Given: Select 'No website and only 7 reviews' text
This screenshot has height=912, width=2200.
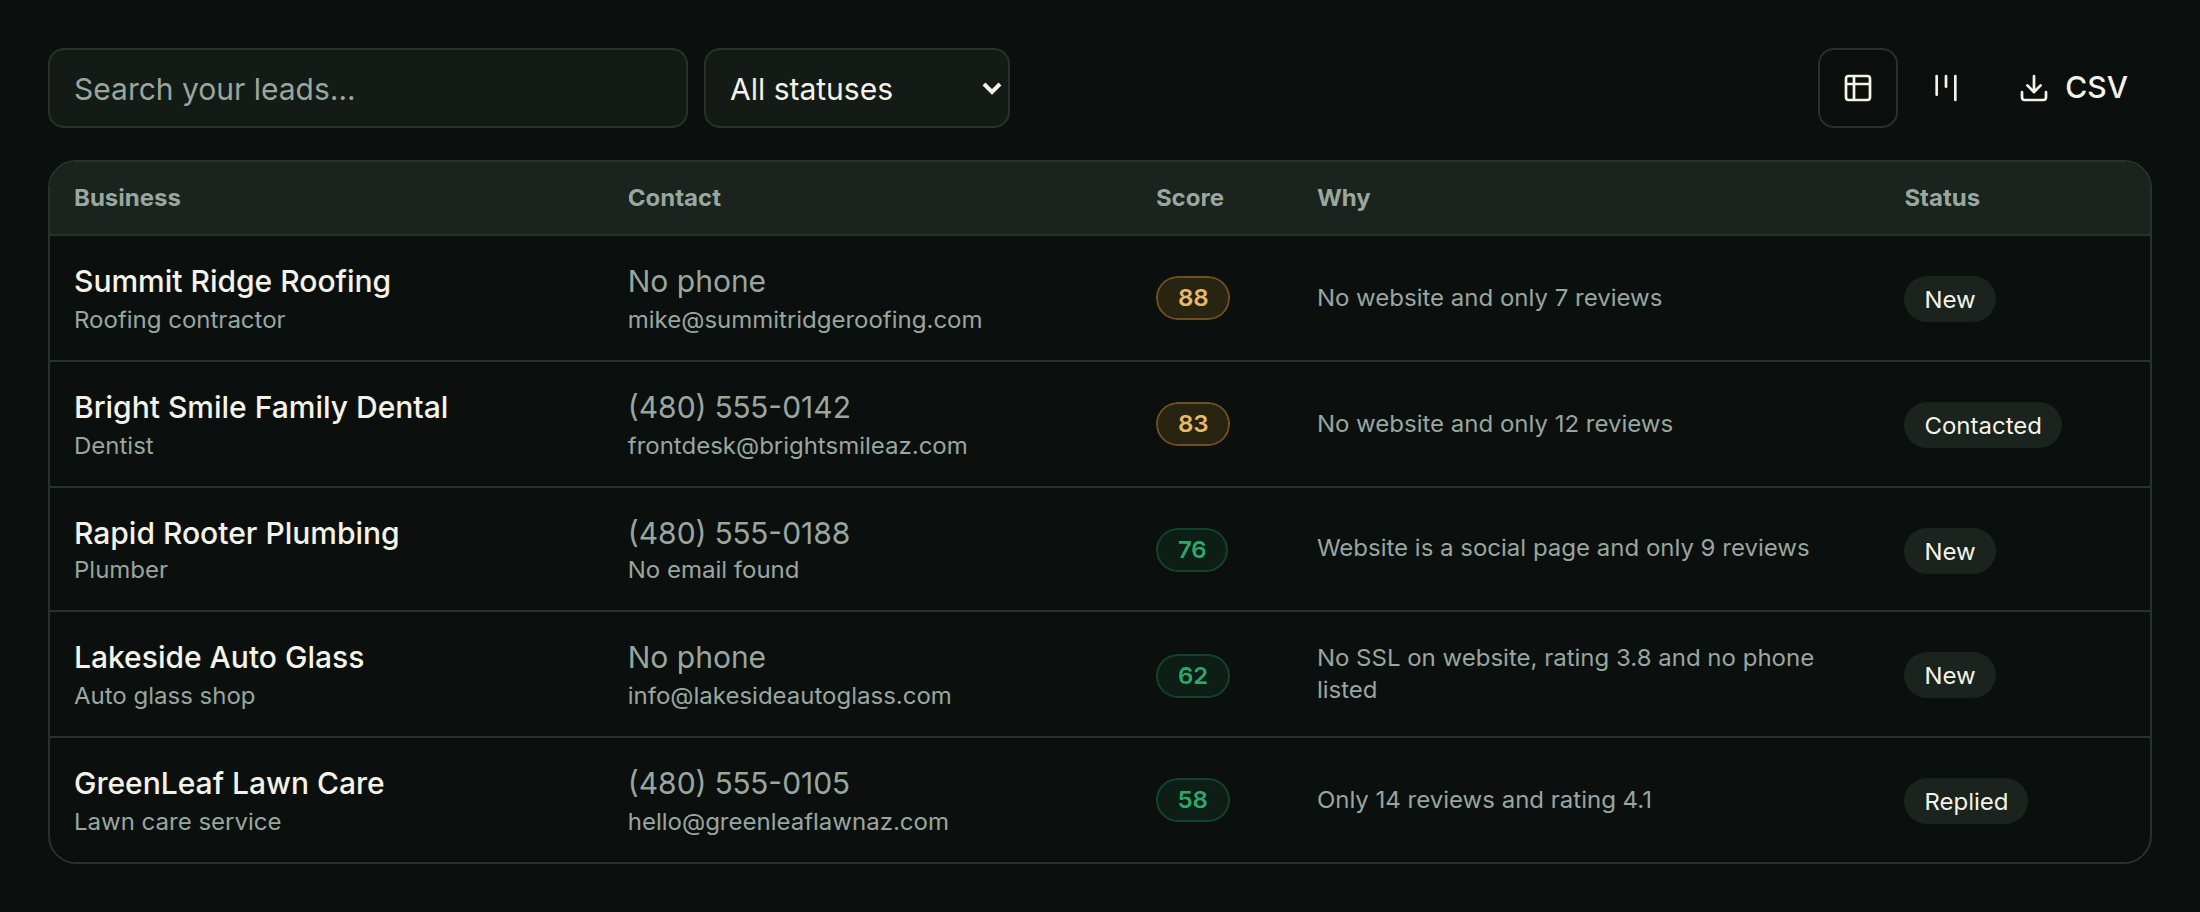Looking at the screenshot, I should click(1489, 298).
